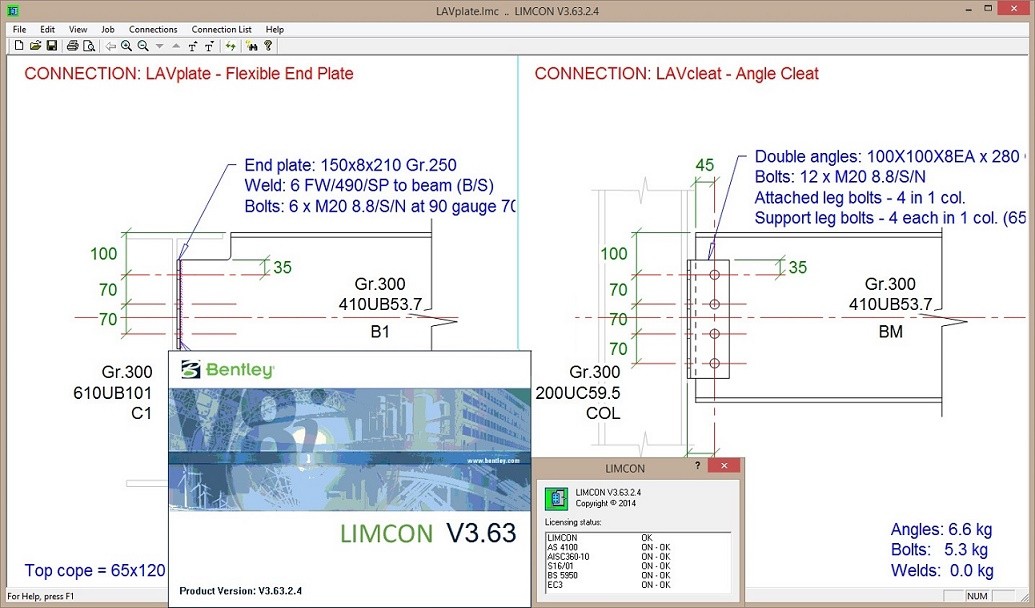
Task: Click the binoculars find icon
Action: [x=251, y=46]
